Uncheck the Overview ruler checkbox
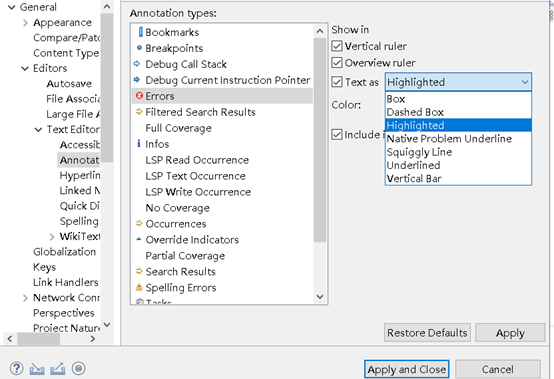Screen dimensions: 554x379 tap(337, 63)
